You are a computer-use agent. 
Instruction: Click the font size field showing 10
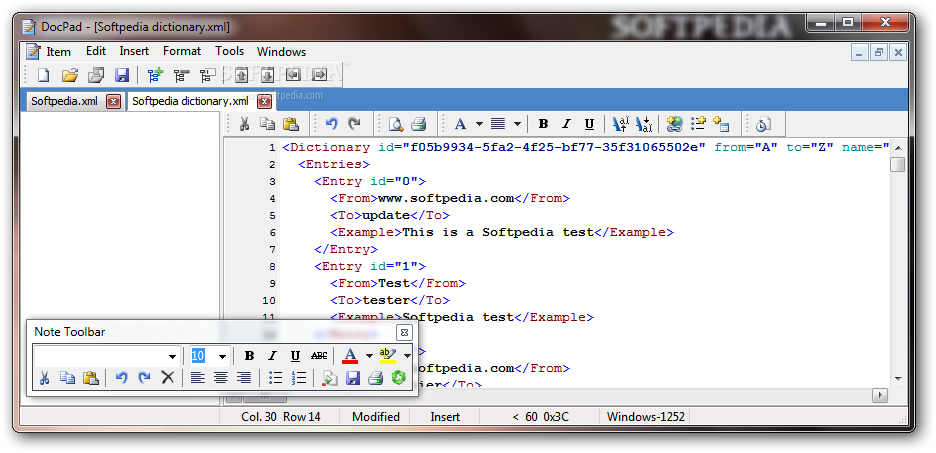click(x=204, y=356)
